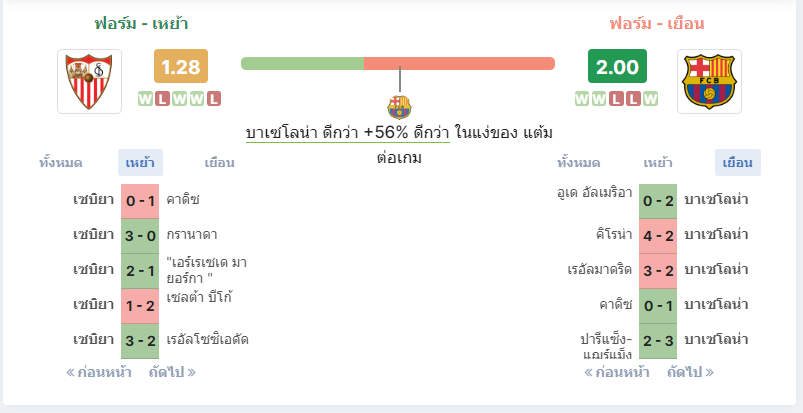Image resolution: width=803 pixels, height=413 pixels.
Task: Select เยือน tab under Barcelona form
Action: pyautogui.click(x=738, y=163)
